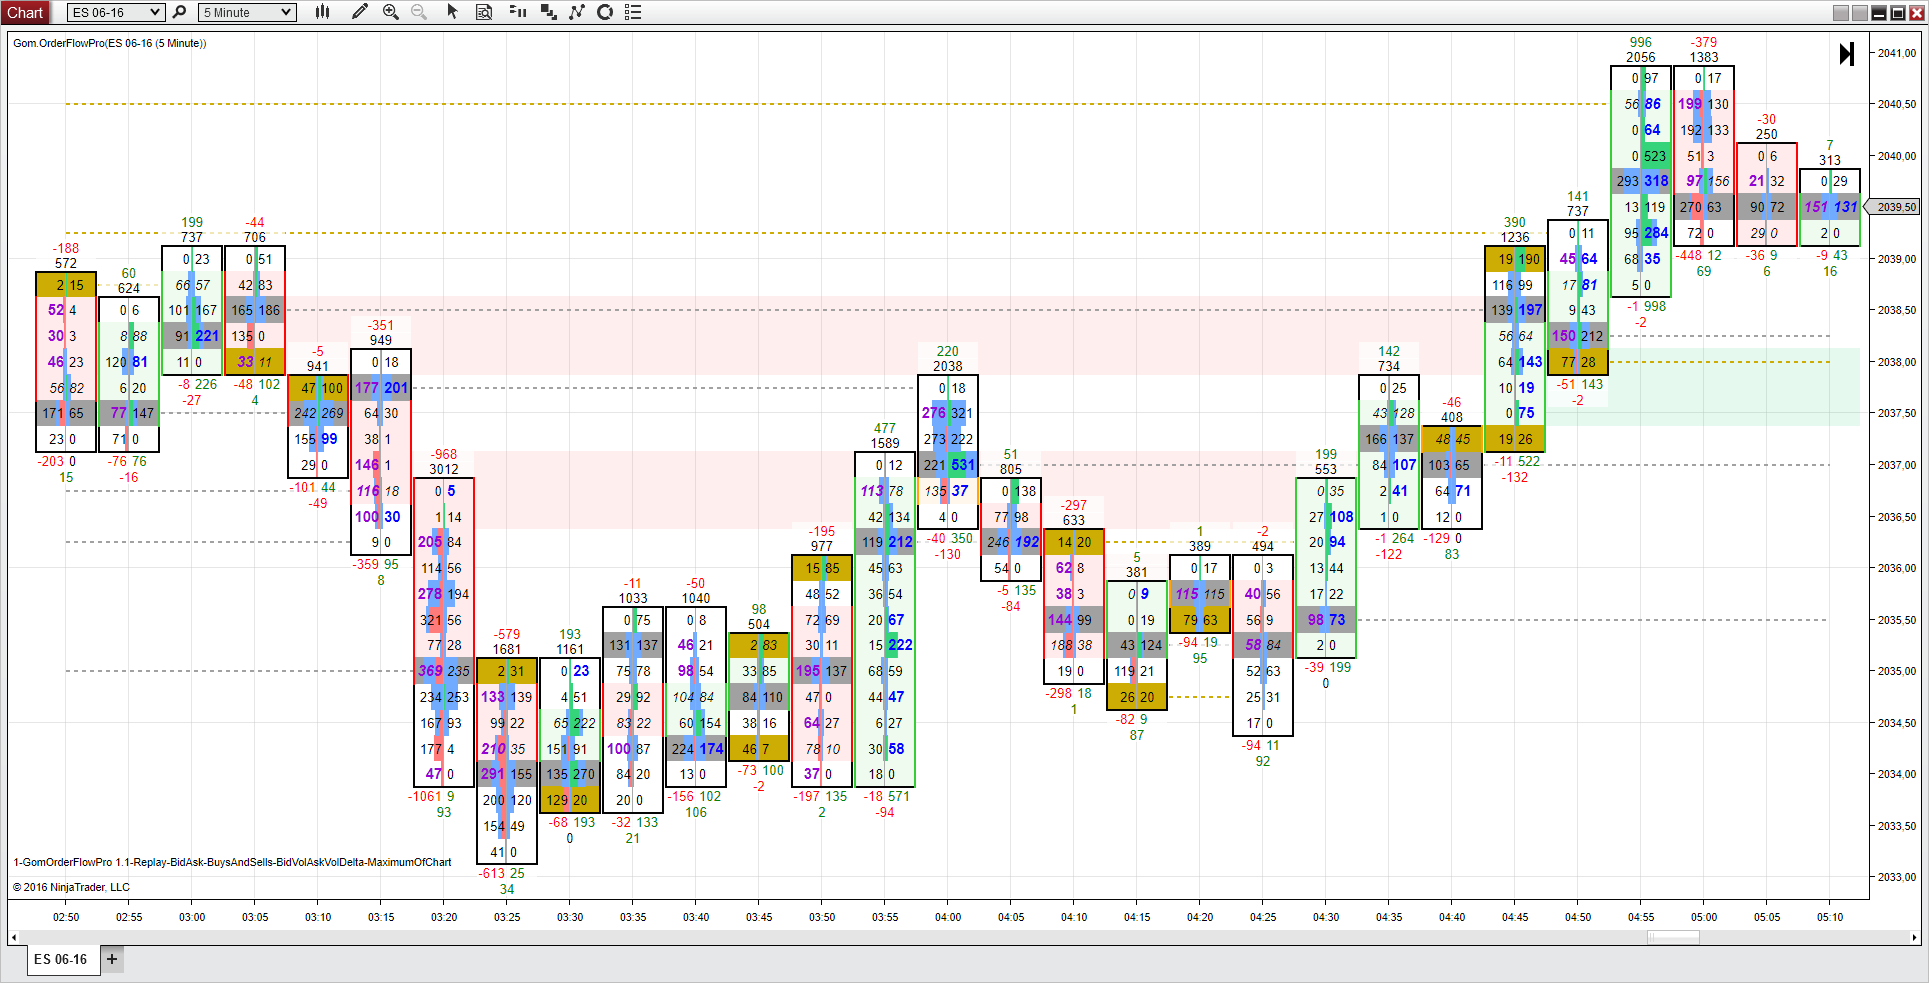Click the 2016 NinjaTrader copyright text

point(71,887)
